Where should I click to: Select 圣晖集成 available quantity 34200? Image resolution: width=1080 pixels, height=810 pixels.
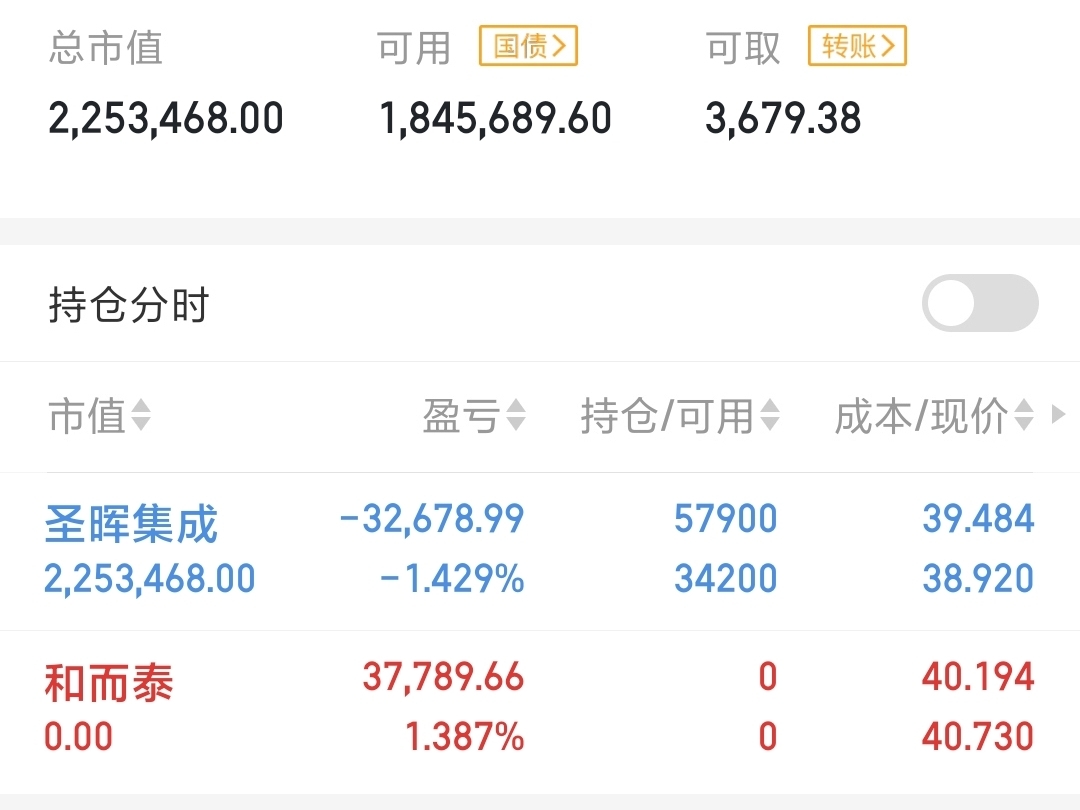point(726,578)
